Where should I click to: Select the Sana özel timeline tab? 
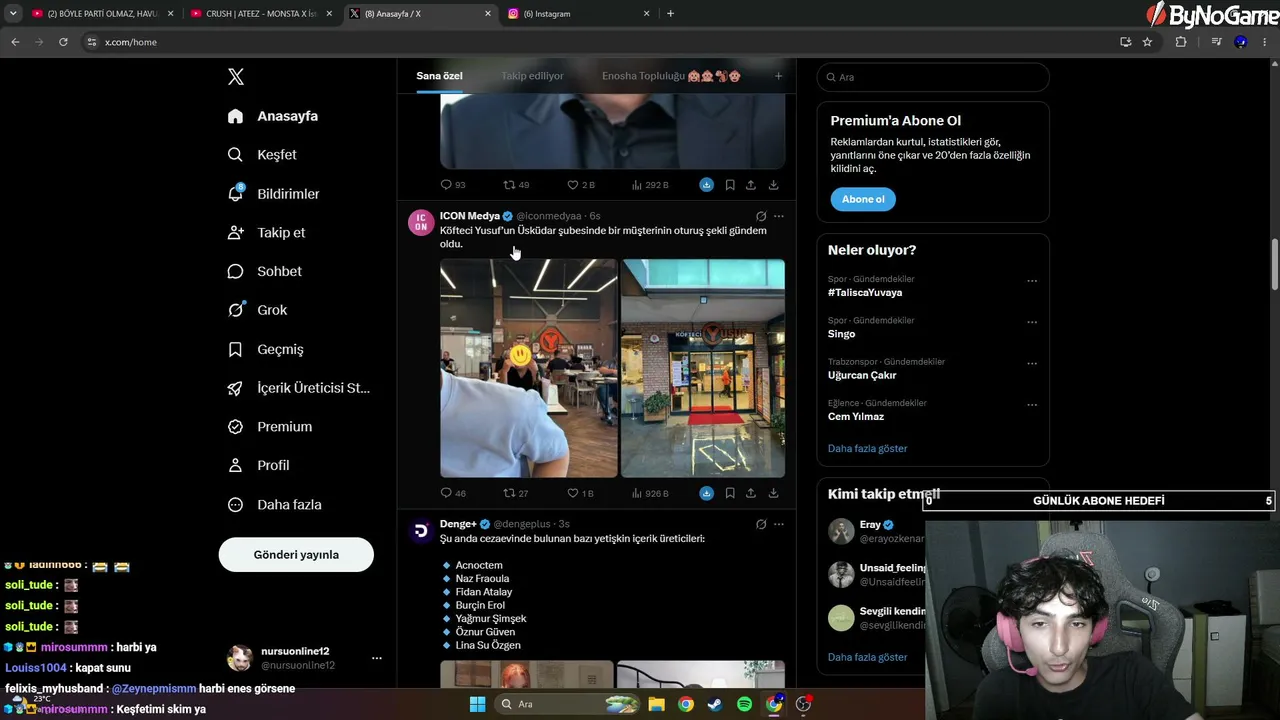[439, 76]
